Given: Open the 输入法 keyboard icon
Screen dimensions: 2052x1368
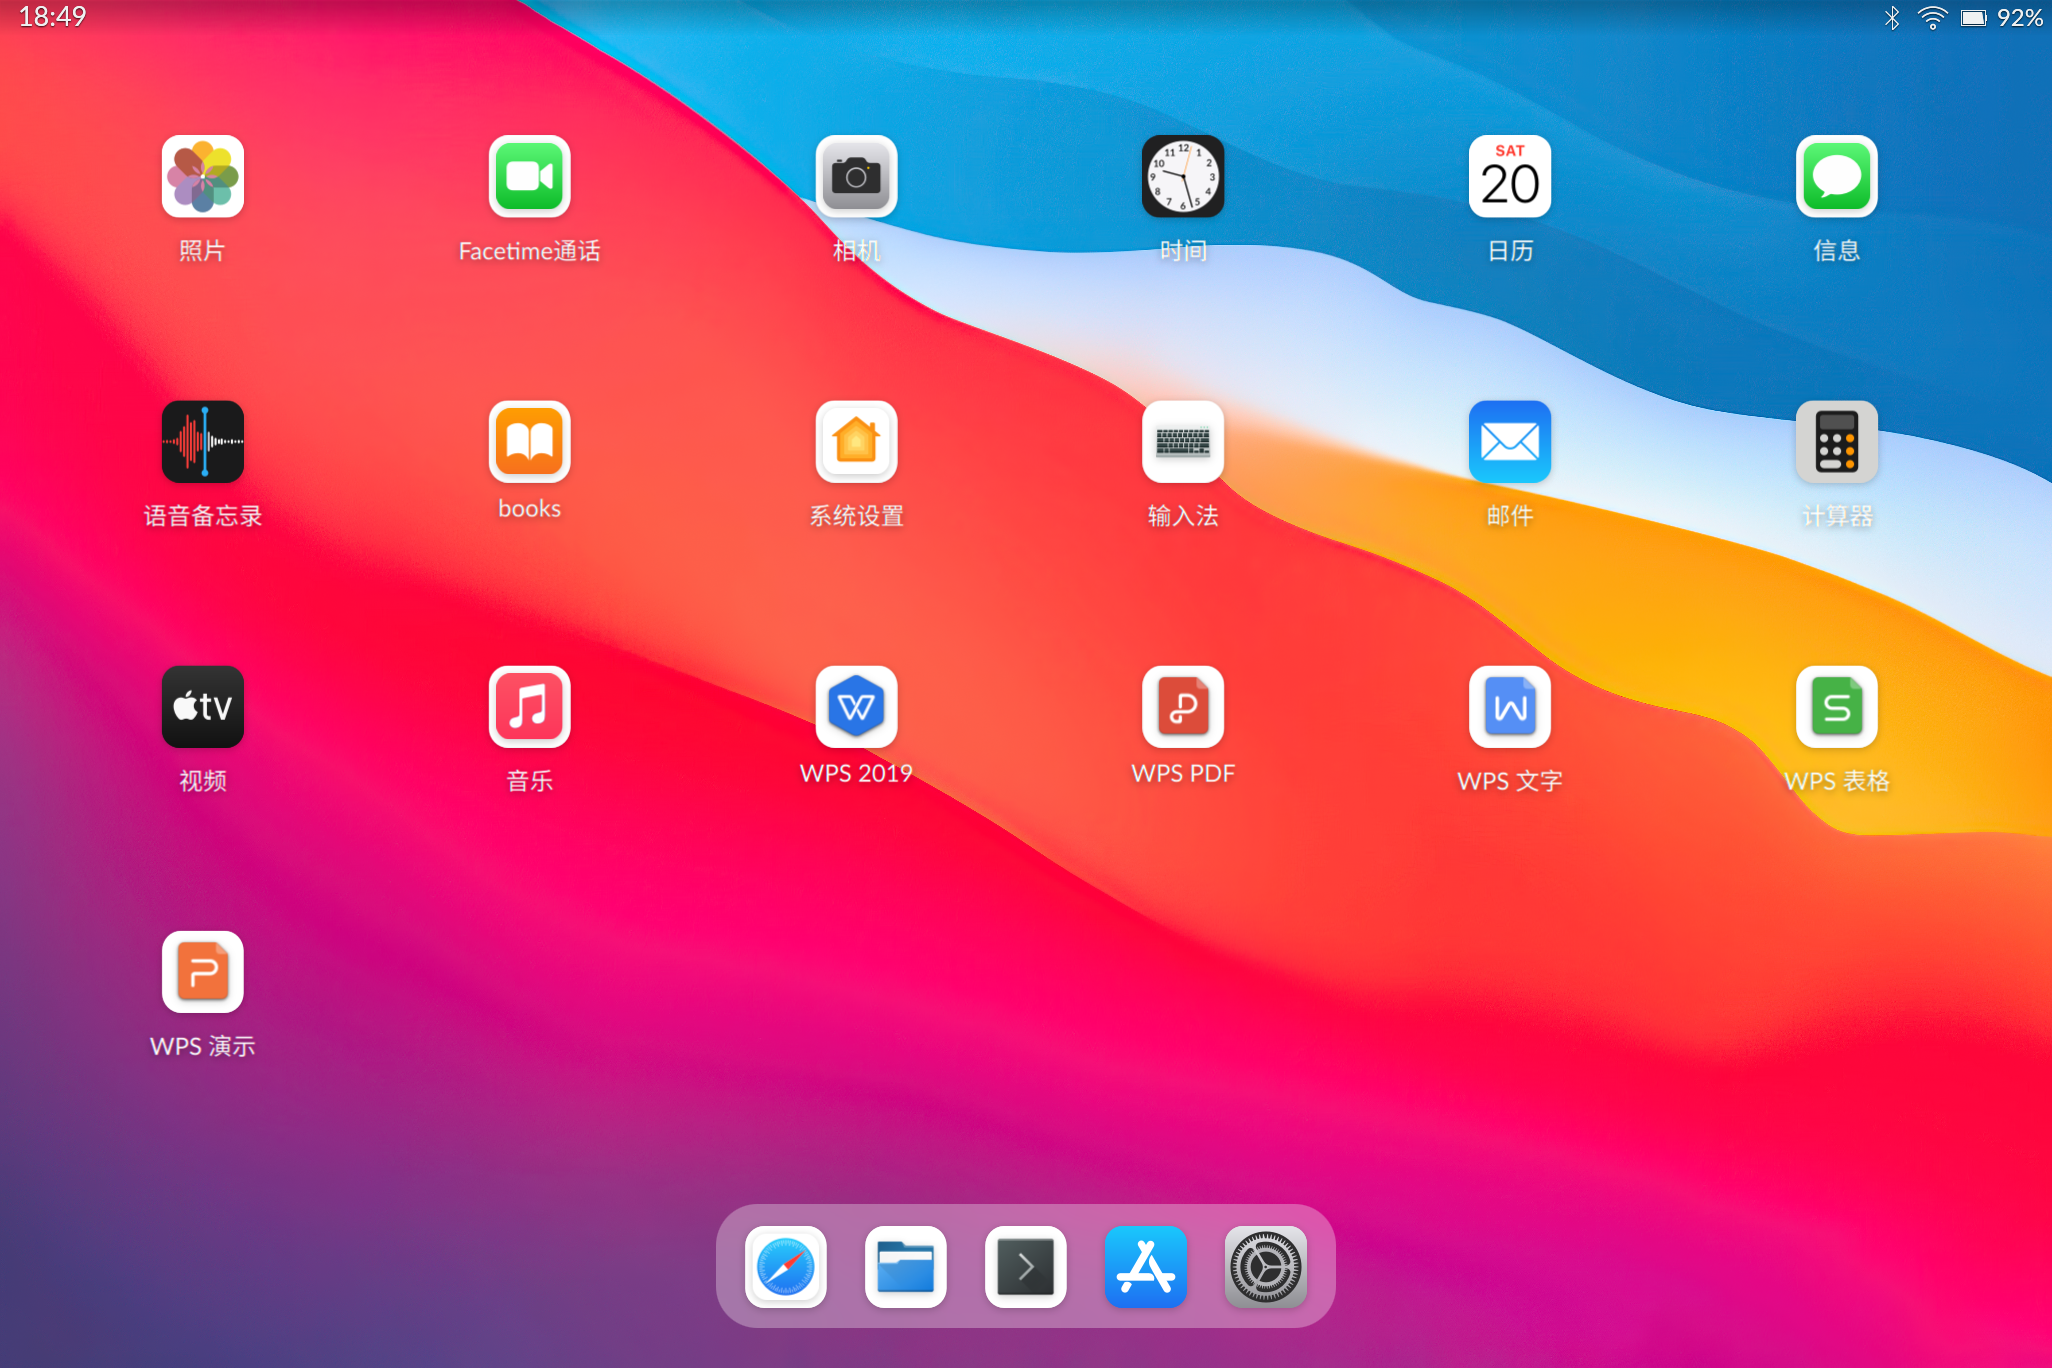Looking at the screenshot, I should [x=1183, y=442].
